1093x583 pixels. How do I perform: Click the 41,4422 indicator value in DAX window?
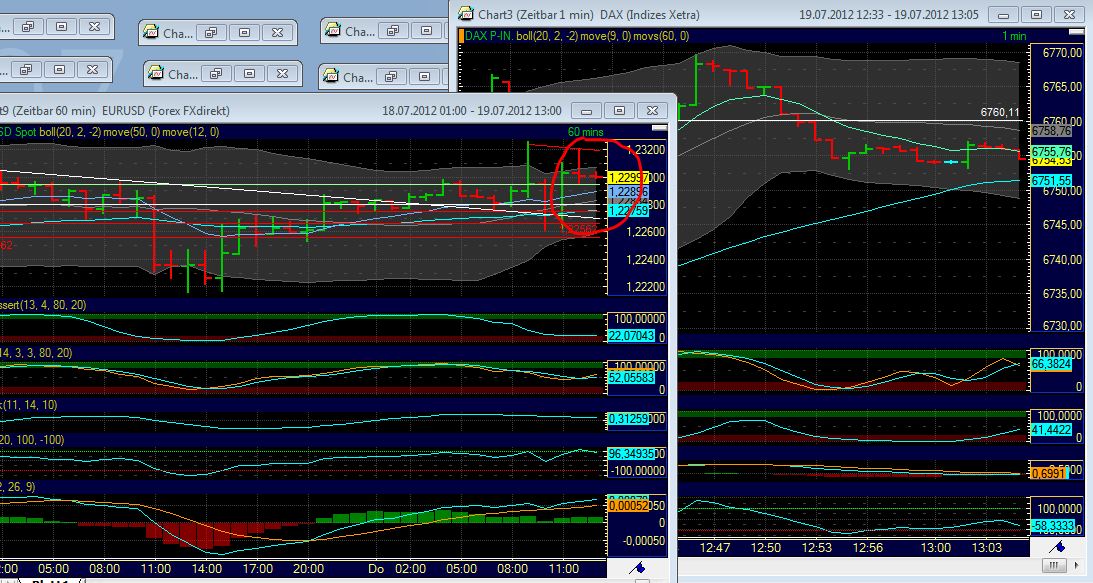pyautogui.click(x=1051, y=430)
